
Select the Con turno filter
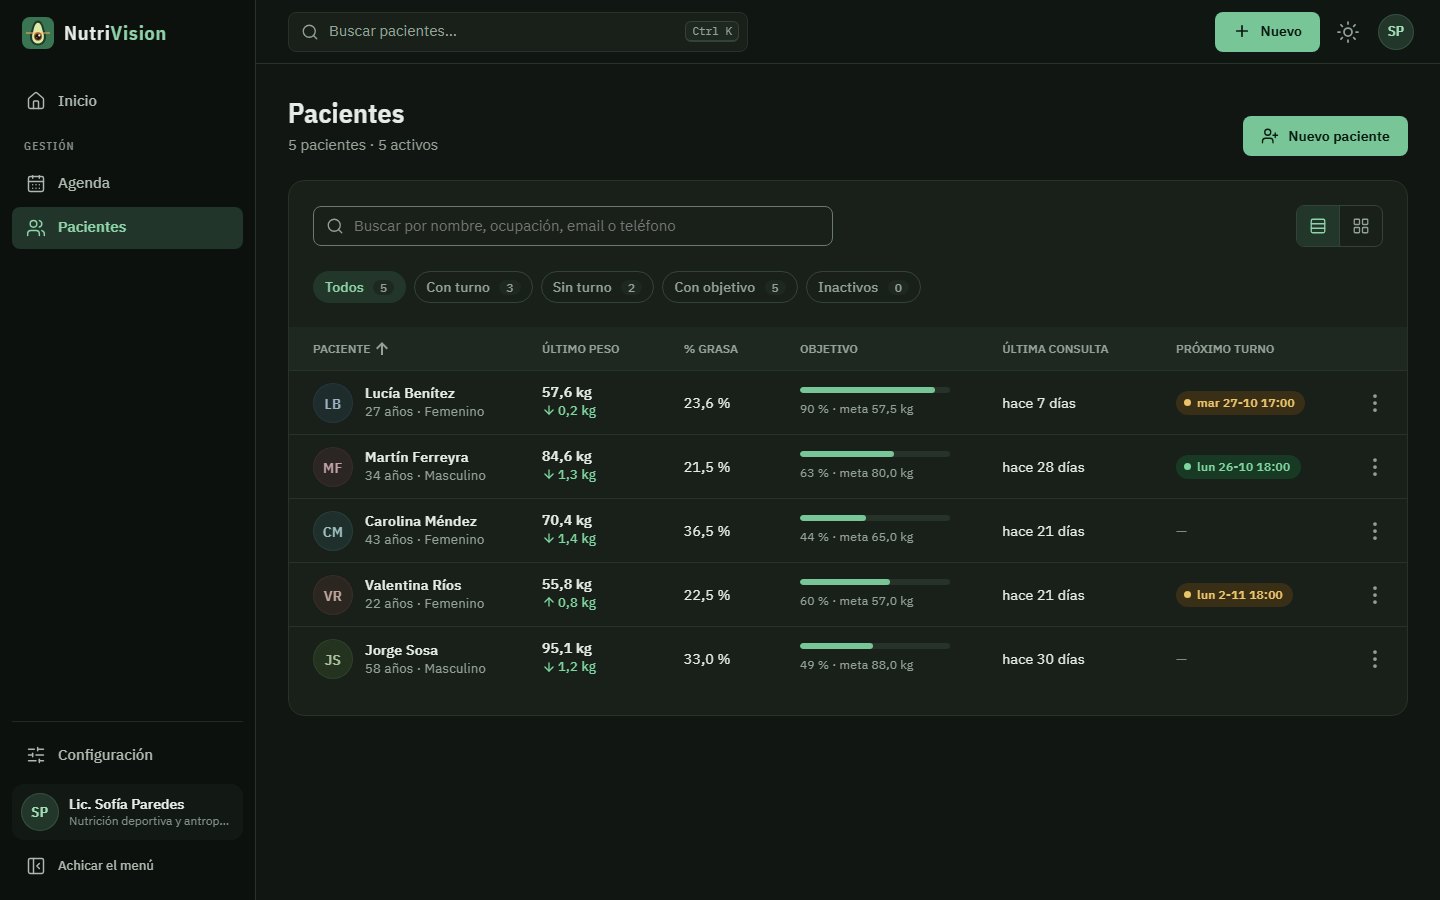tap(473, 287)
